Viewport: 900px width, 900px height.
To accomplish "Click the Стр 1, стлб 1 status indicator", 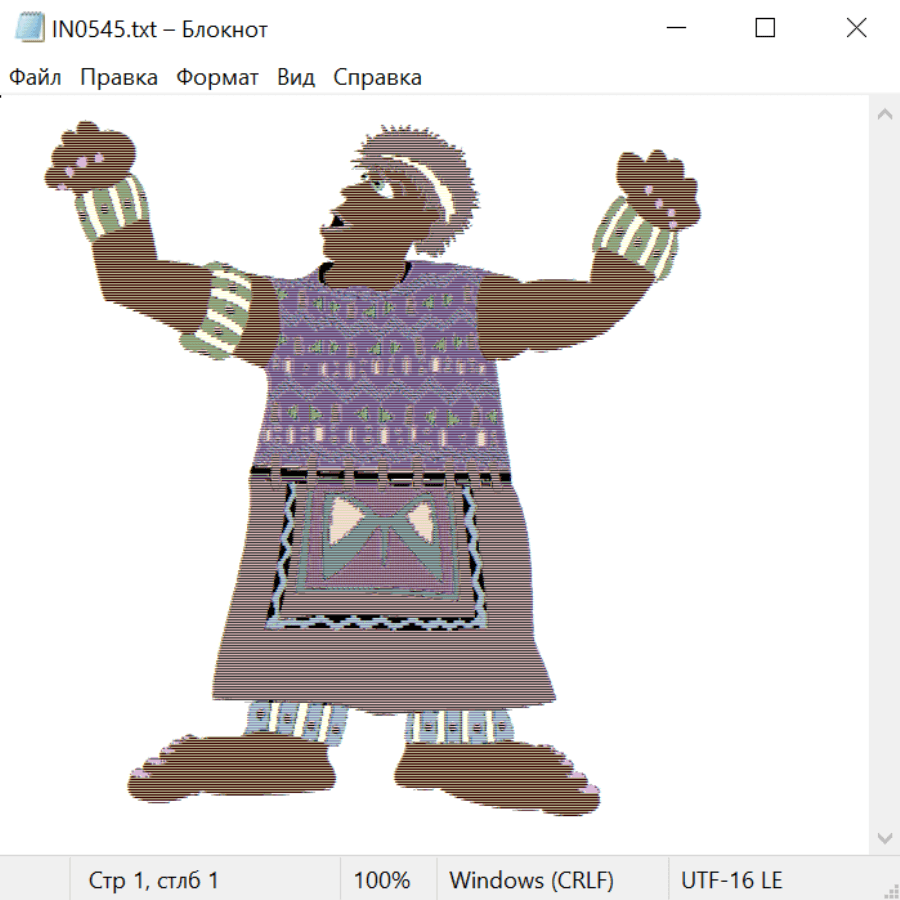I will tap(153, 881).
